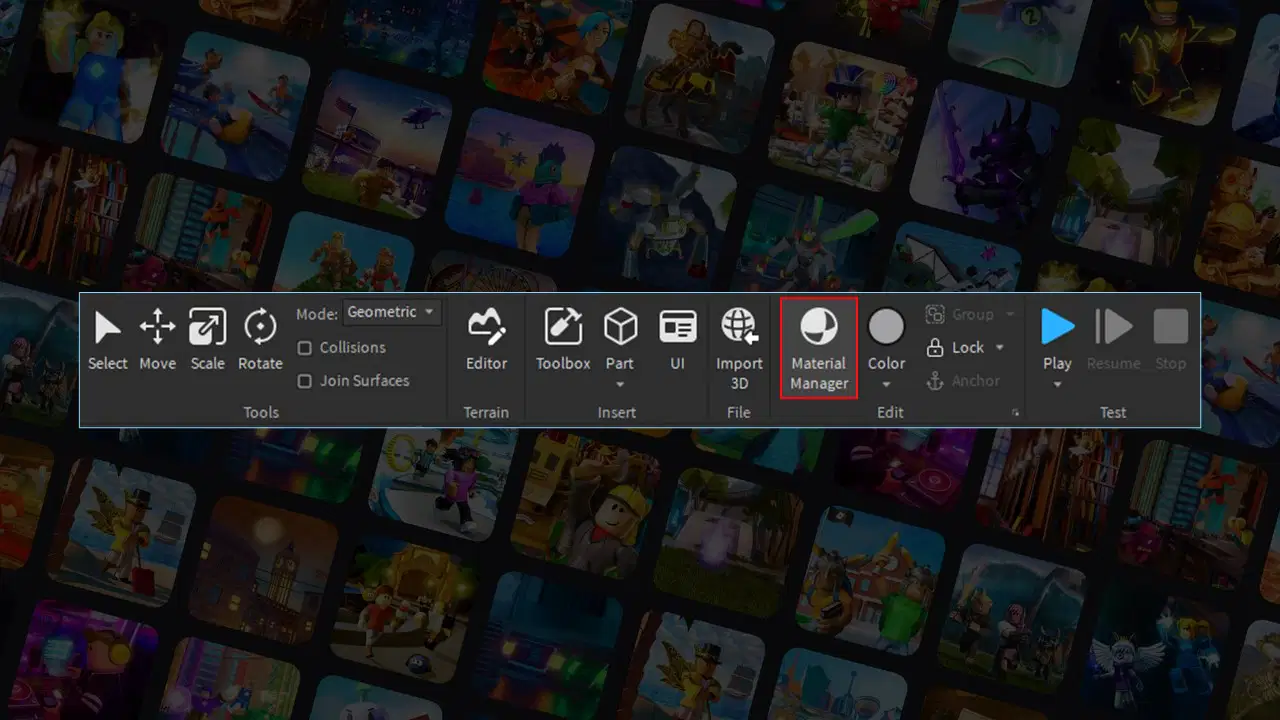This screenshot has width=1280, height=720.
Task: Open the Mode dropdown set to Geometric
Action: [391, 313]
